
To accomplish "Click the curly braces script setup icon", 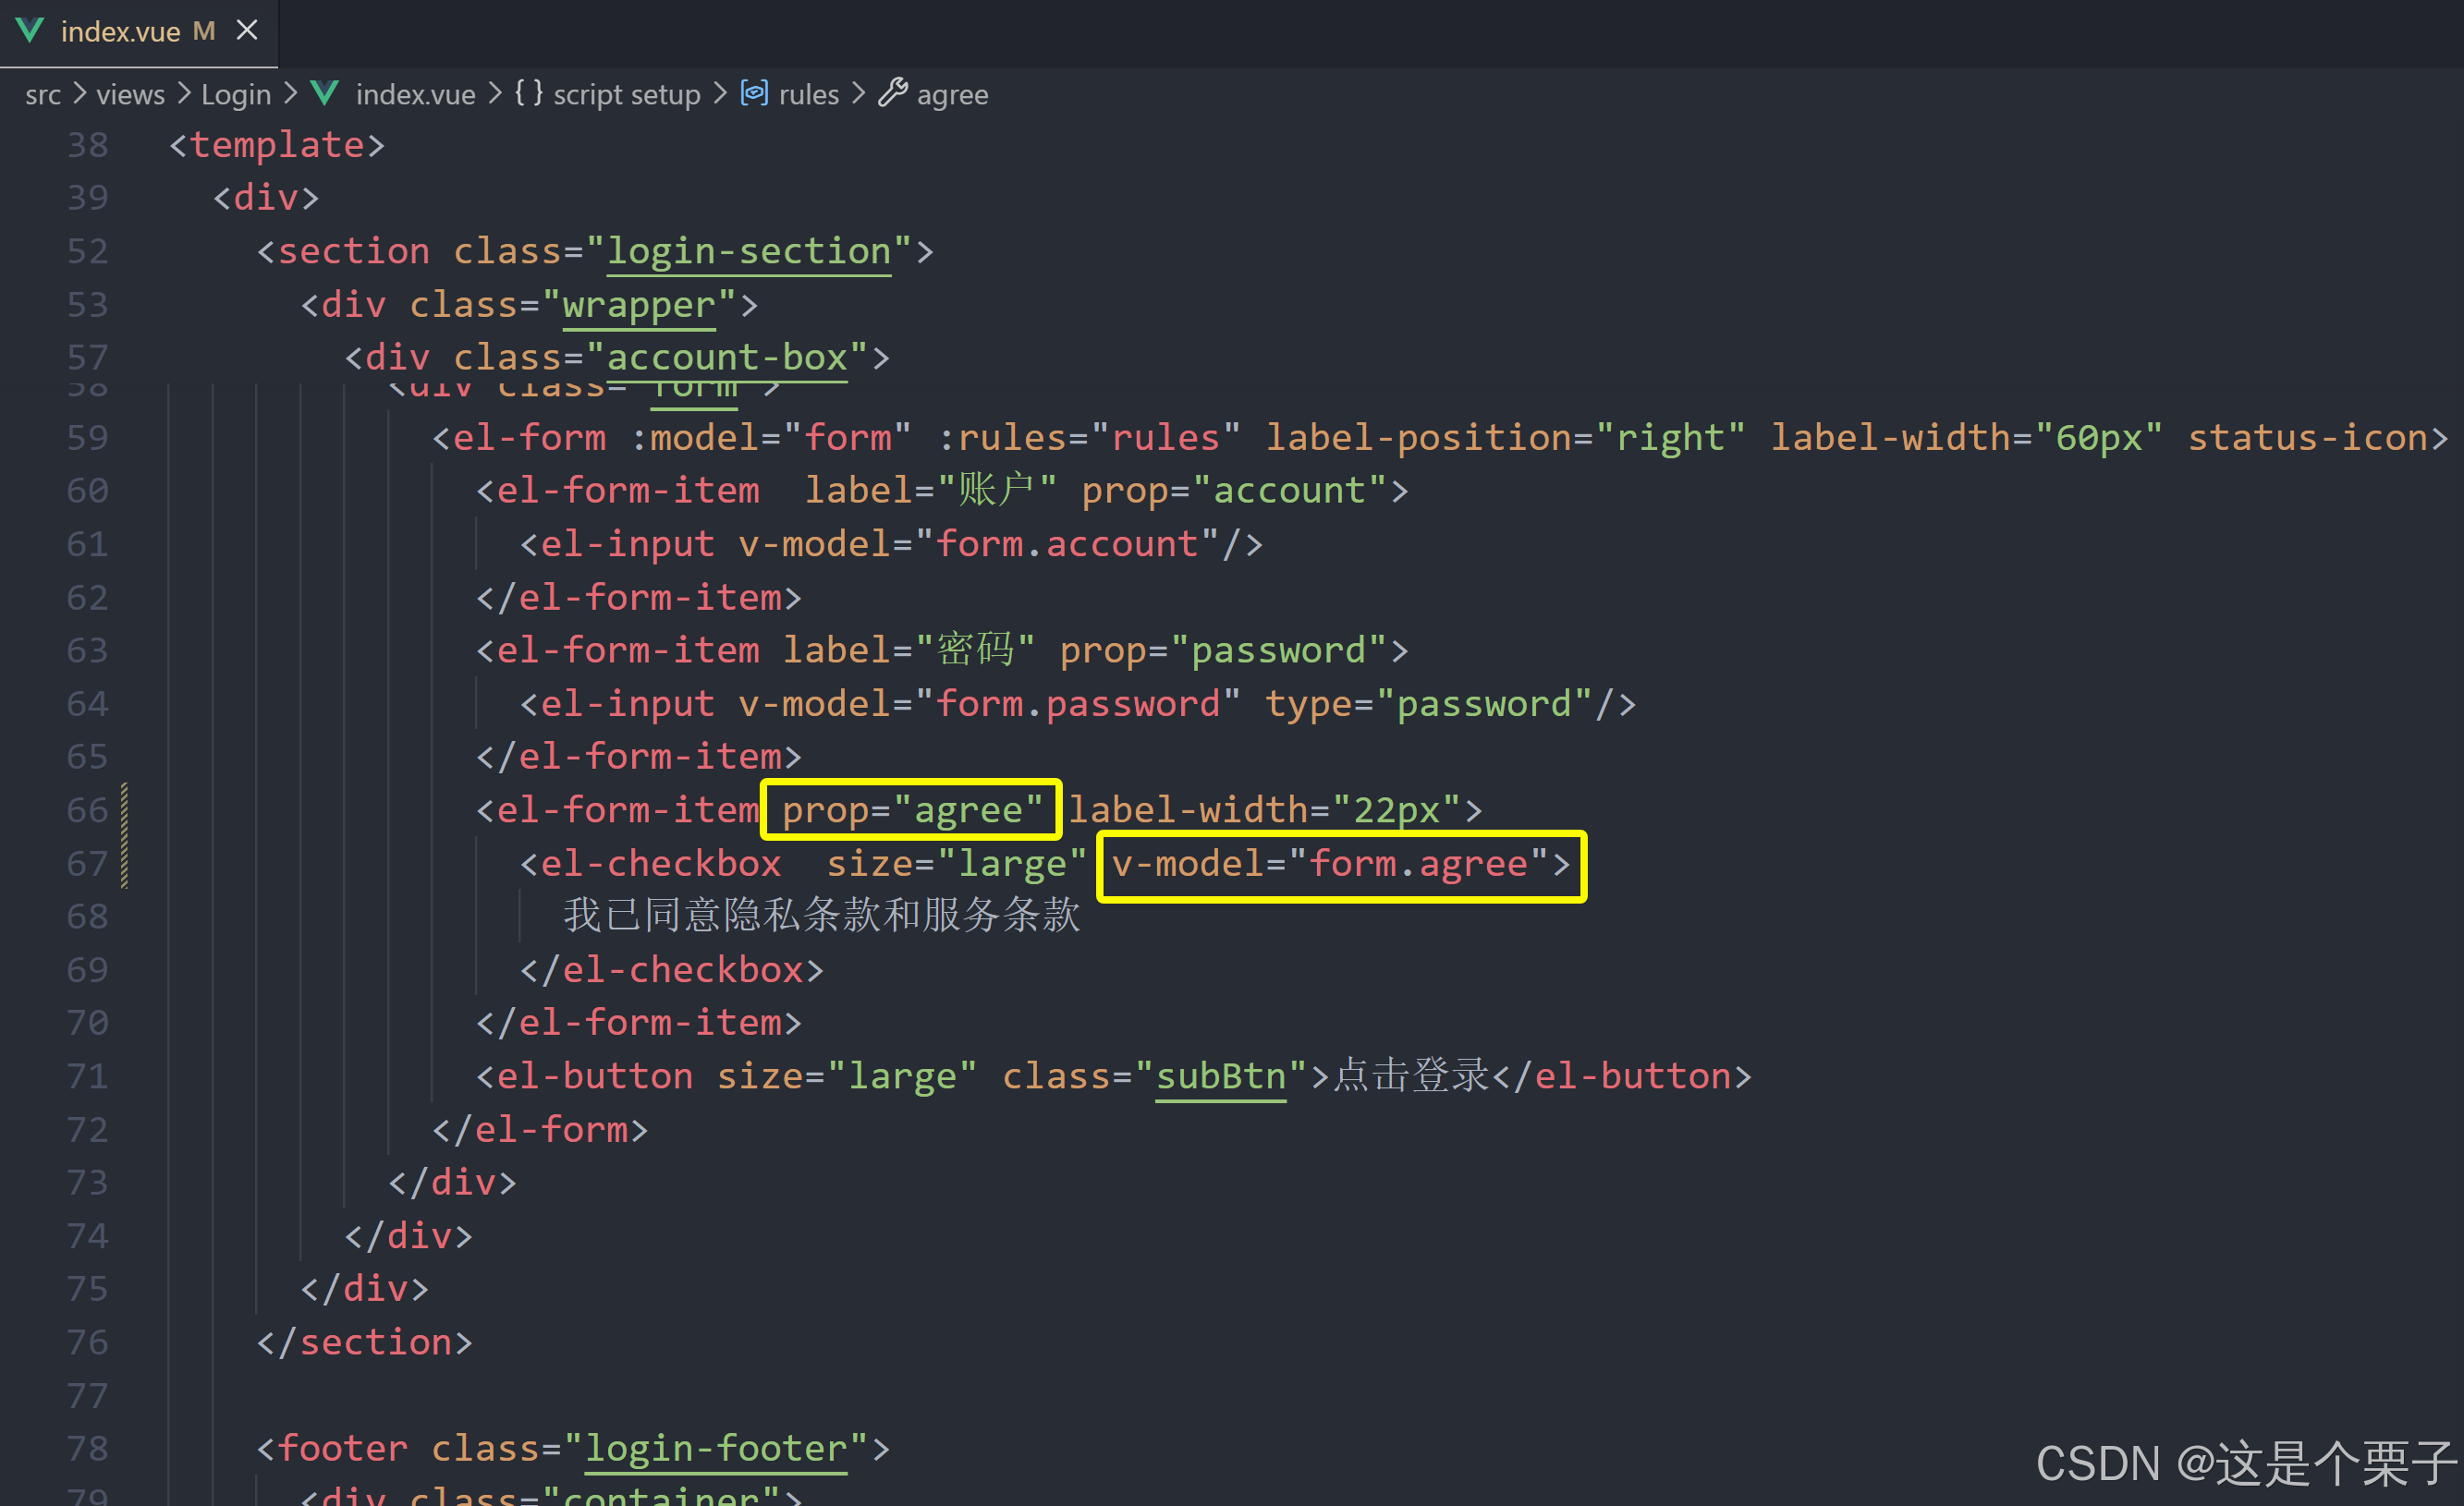I will pyautogui.click(x=528, y=94).
